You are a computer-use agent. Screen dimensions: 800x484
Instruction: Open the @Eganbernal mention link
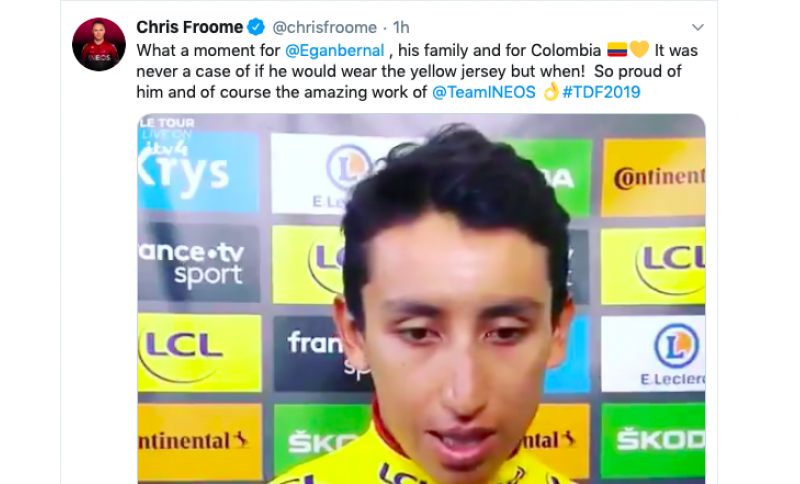point(335,50)
